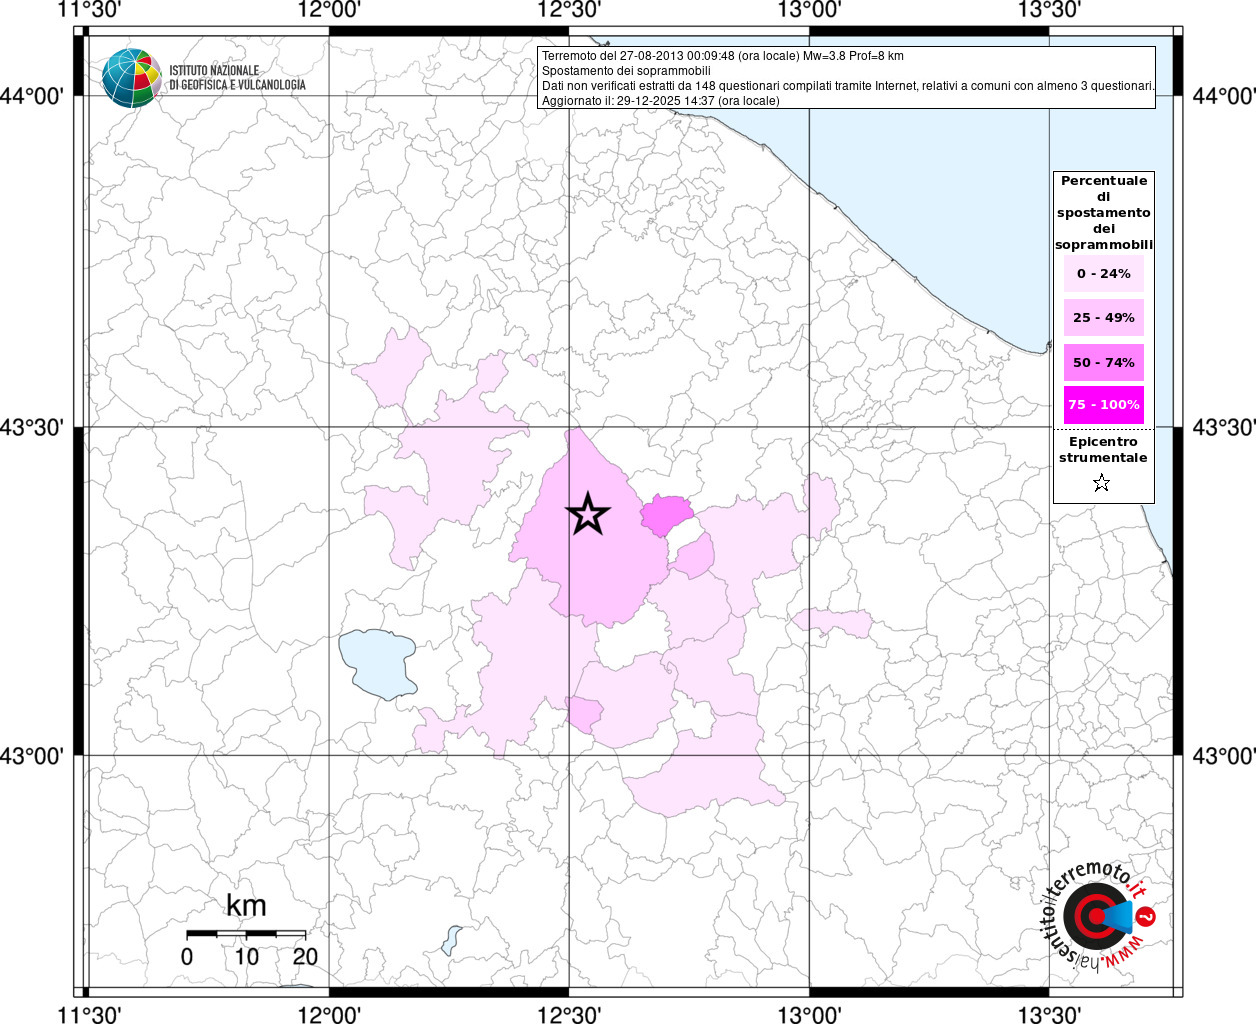Click the left latitude label 44°00'
The image size is (1256, 1024).
point(31,96)
